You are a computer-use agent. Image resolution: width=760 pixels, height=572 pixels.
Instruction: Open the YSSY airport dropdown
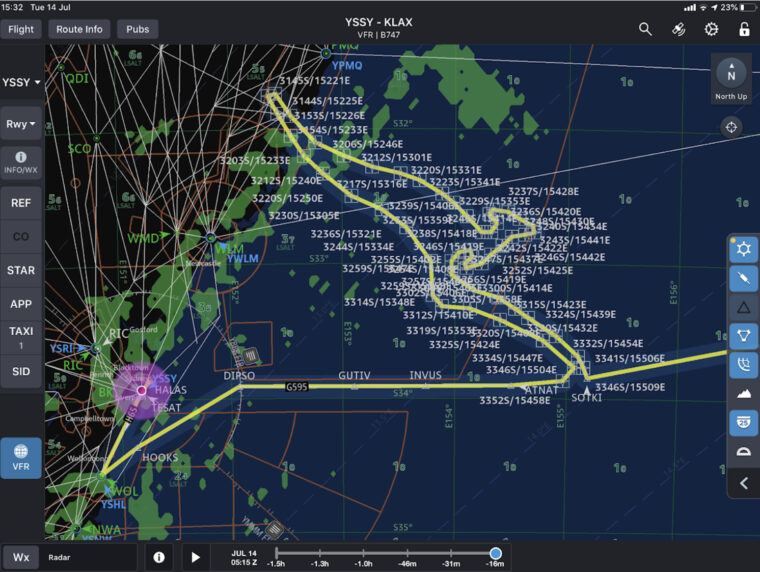point(21,82)
